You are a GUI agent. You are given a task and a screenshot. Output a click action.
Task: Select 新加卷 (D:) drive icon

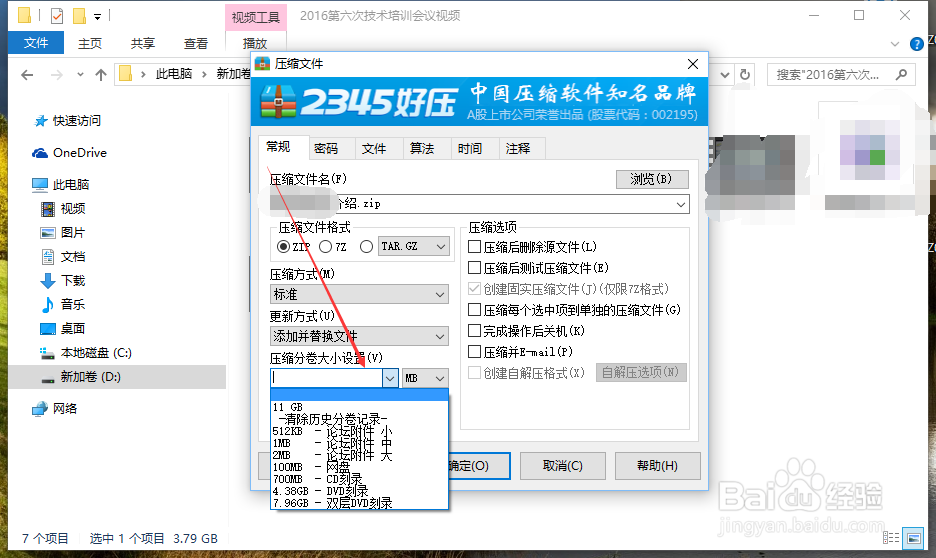click(x=48, y=378)
